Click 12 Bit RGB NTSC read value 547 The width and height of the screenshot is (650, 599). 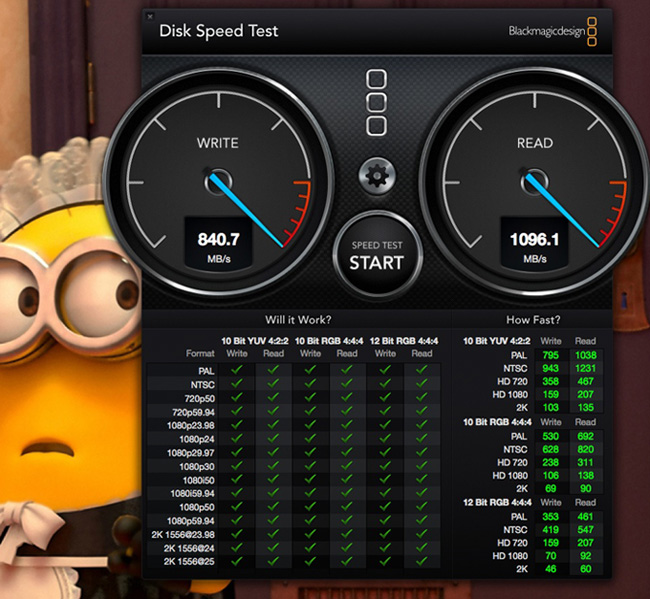click(585, 530)
